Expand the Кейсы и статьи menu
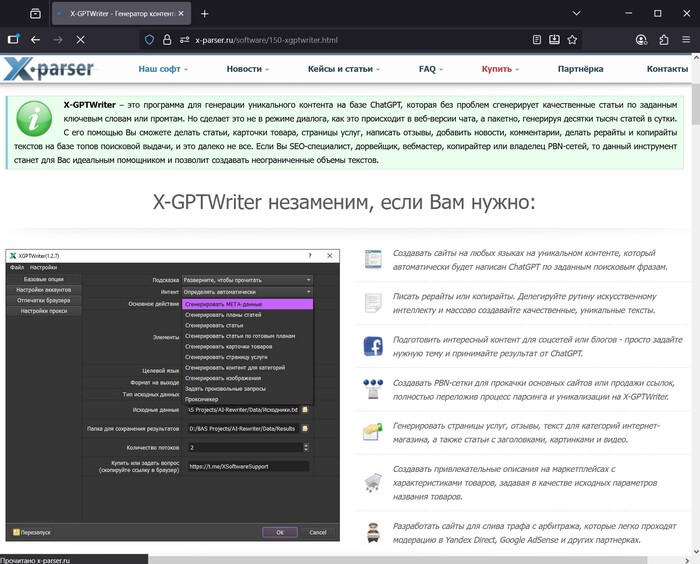The height and width of the screenshot is (564, 700). tap(344, 69)
